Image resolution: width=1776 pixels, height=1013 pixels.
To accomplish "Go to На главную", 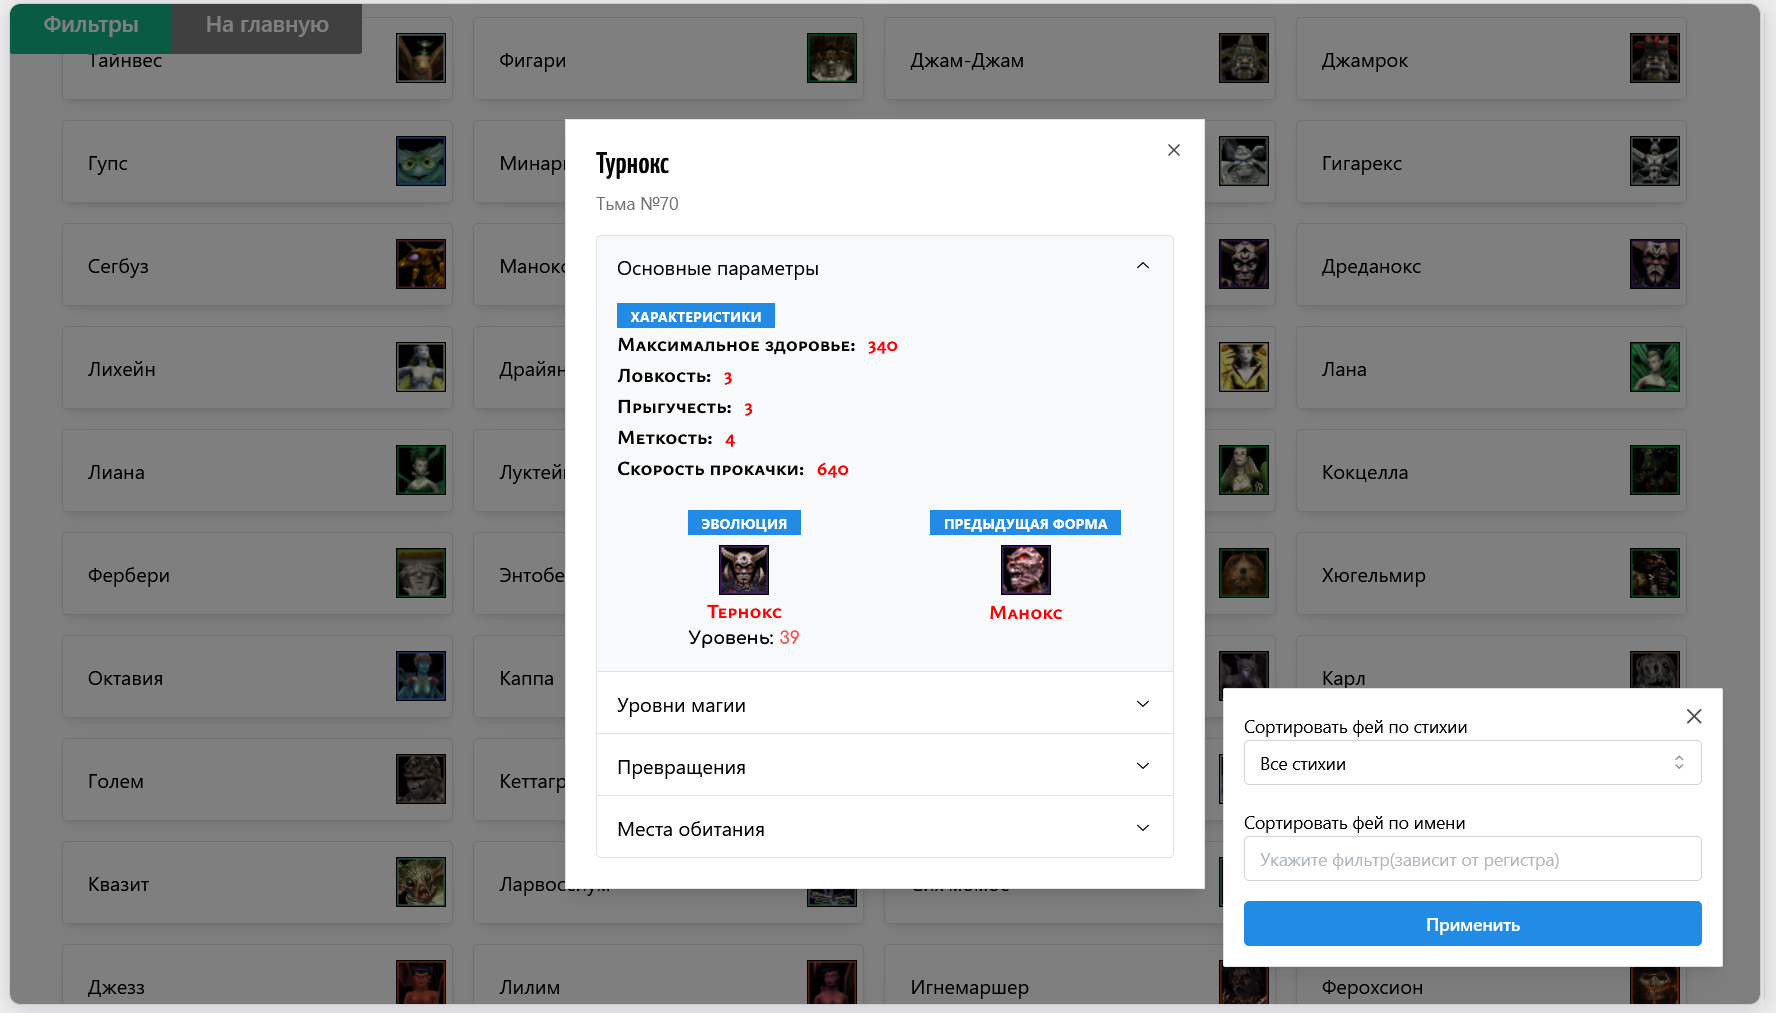I will [267, 27].
